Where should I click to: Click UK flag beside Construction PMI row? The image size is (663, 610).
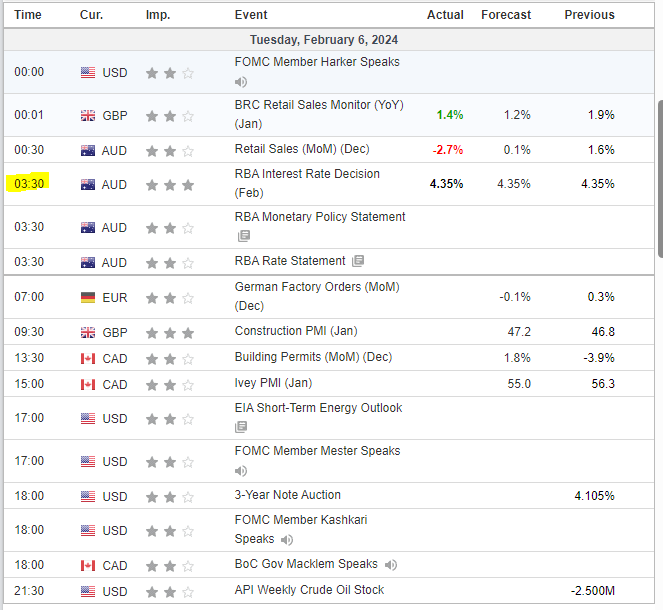[x=88, y=331]
